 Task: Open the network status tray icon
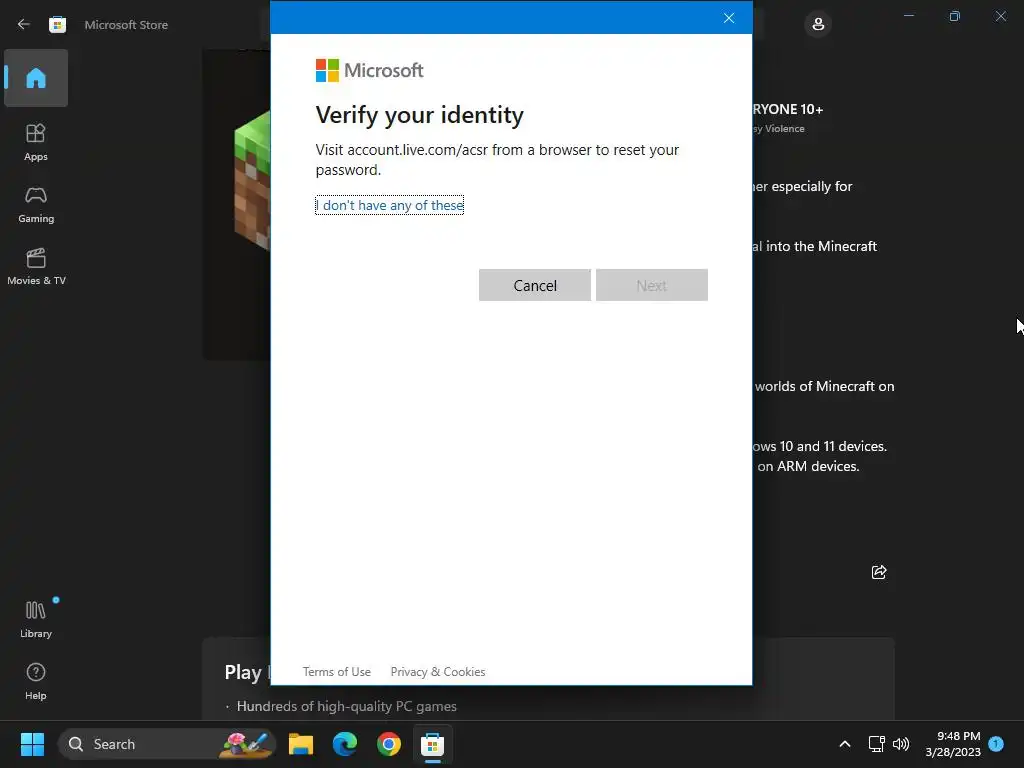876,744
